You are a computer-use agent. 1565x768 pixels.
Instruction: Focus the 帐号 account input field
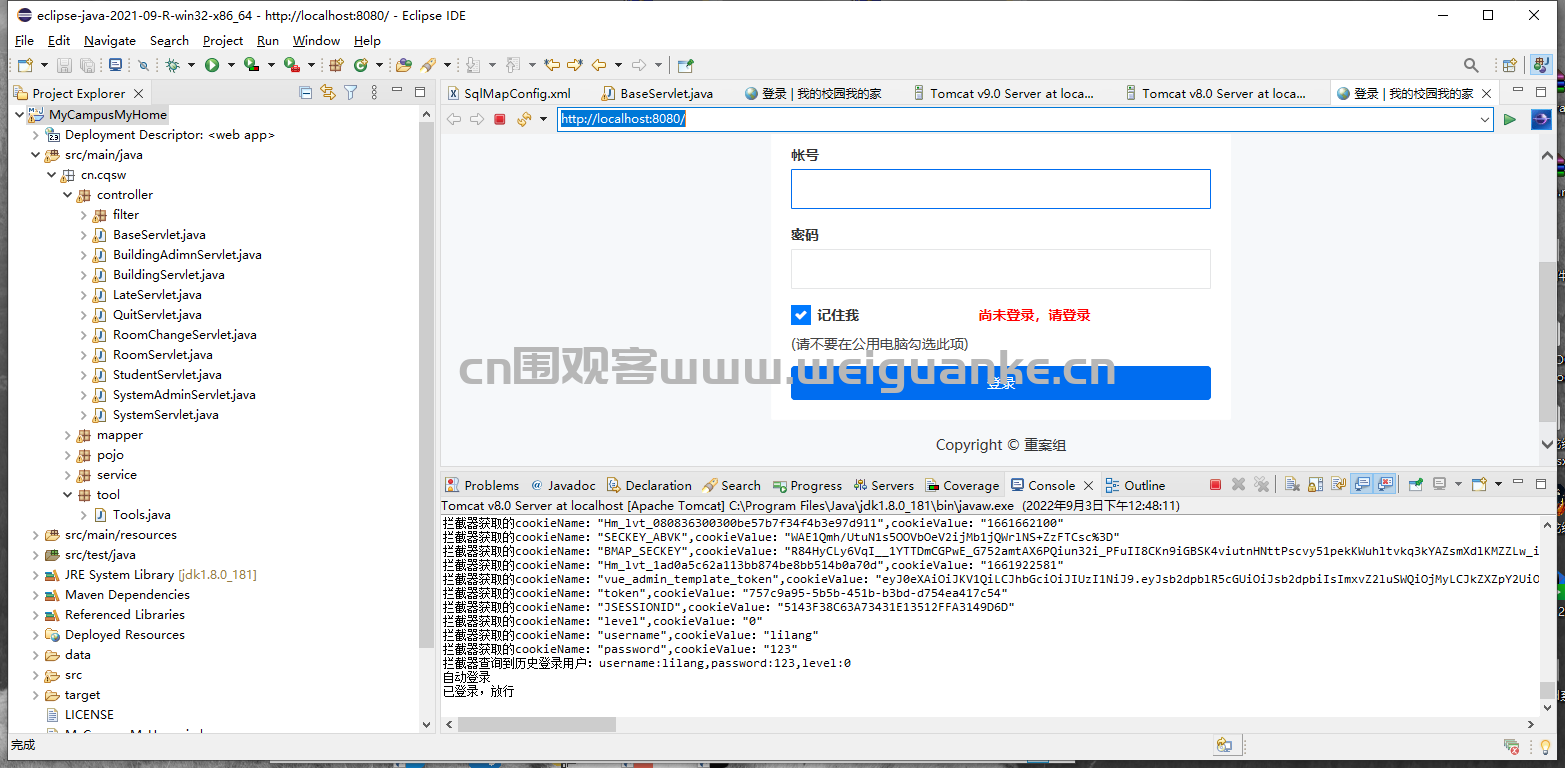tap(1001, 189)
